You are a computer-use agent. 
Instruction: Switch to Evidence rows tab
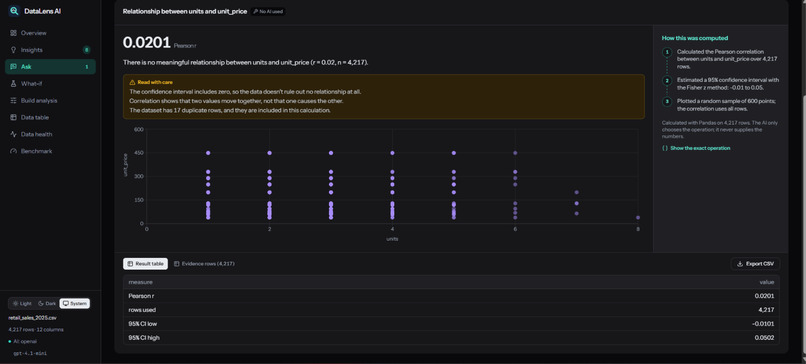click(x=204, y=264)
